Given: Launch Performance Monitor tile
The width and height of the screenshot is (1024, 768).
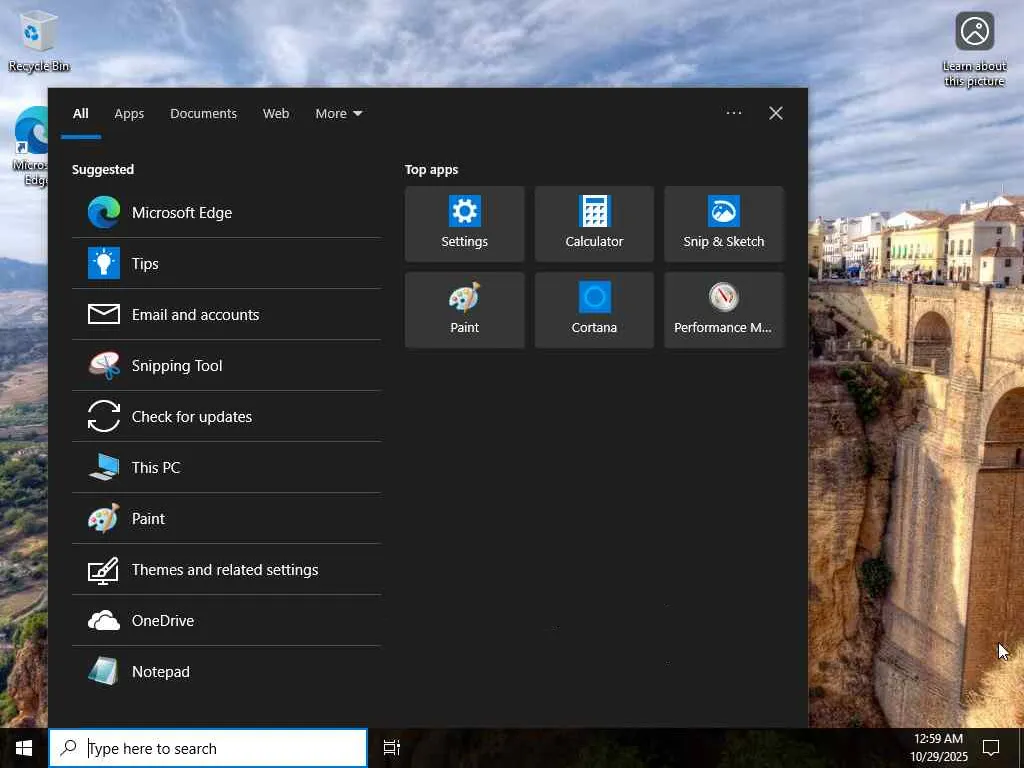Looking at the screenshot, I should click(724, 310).
